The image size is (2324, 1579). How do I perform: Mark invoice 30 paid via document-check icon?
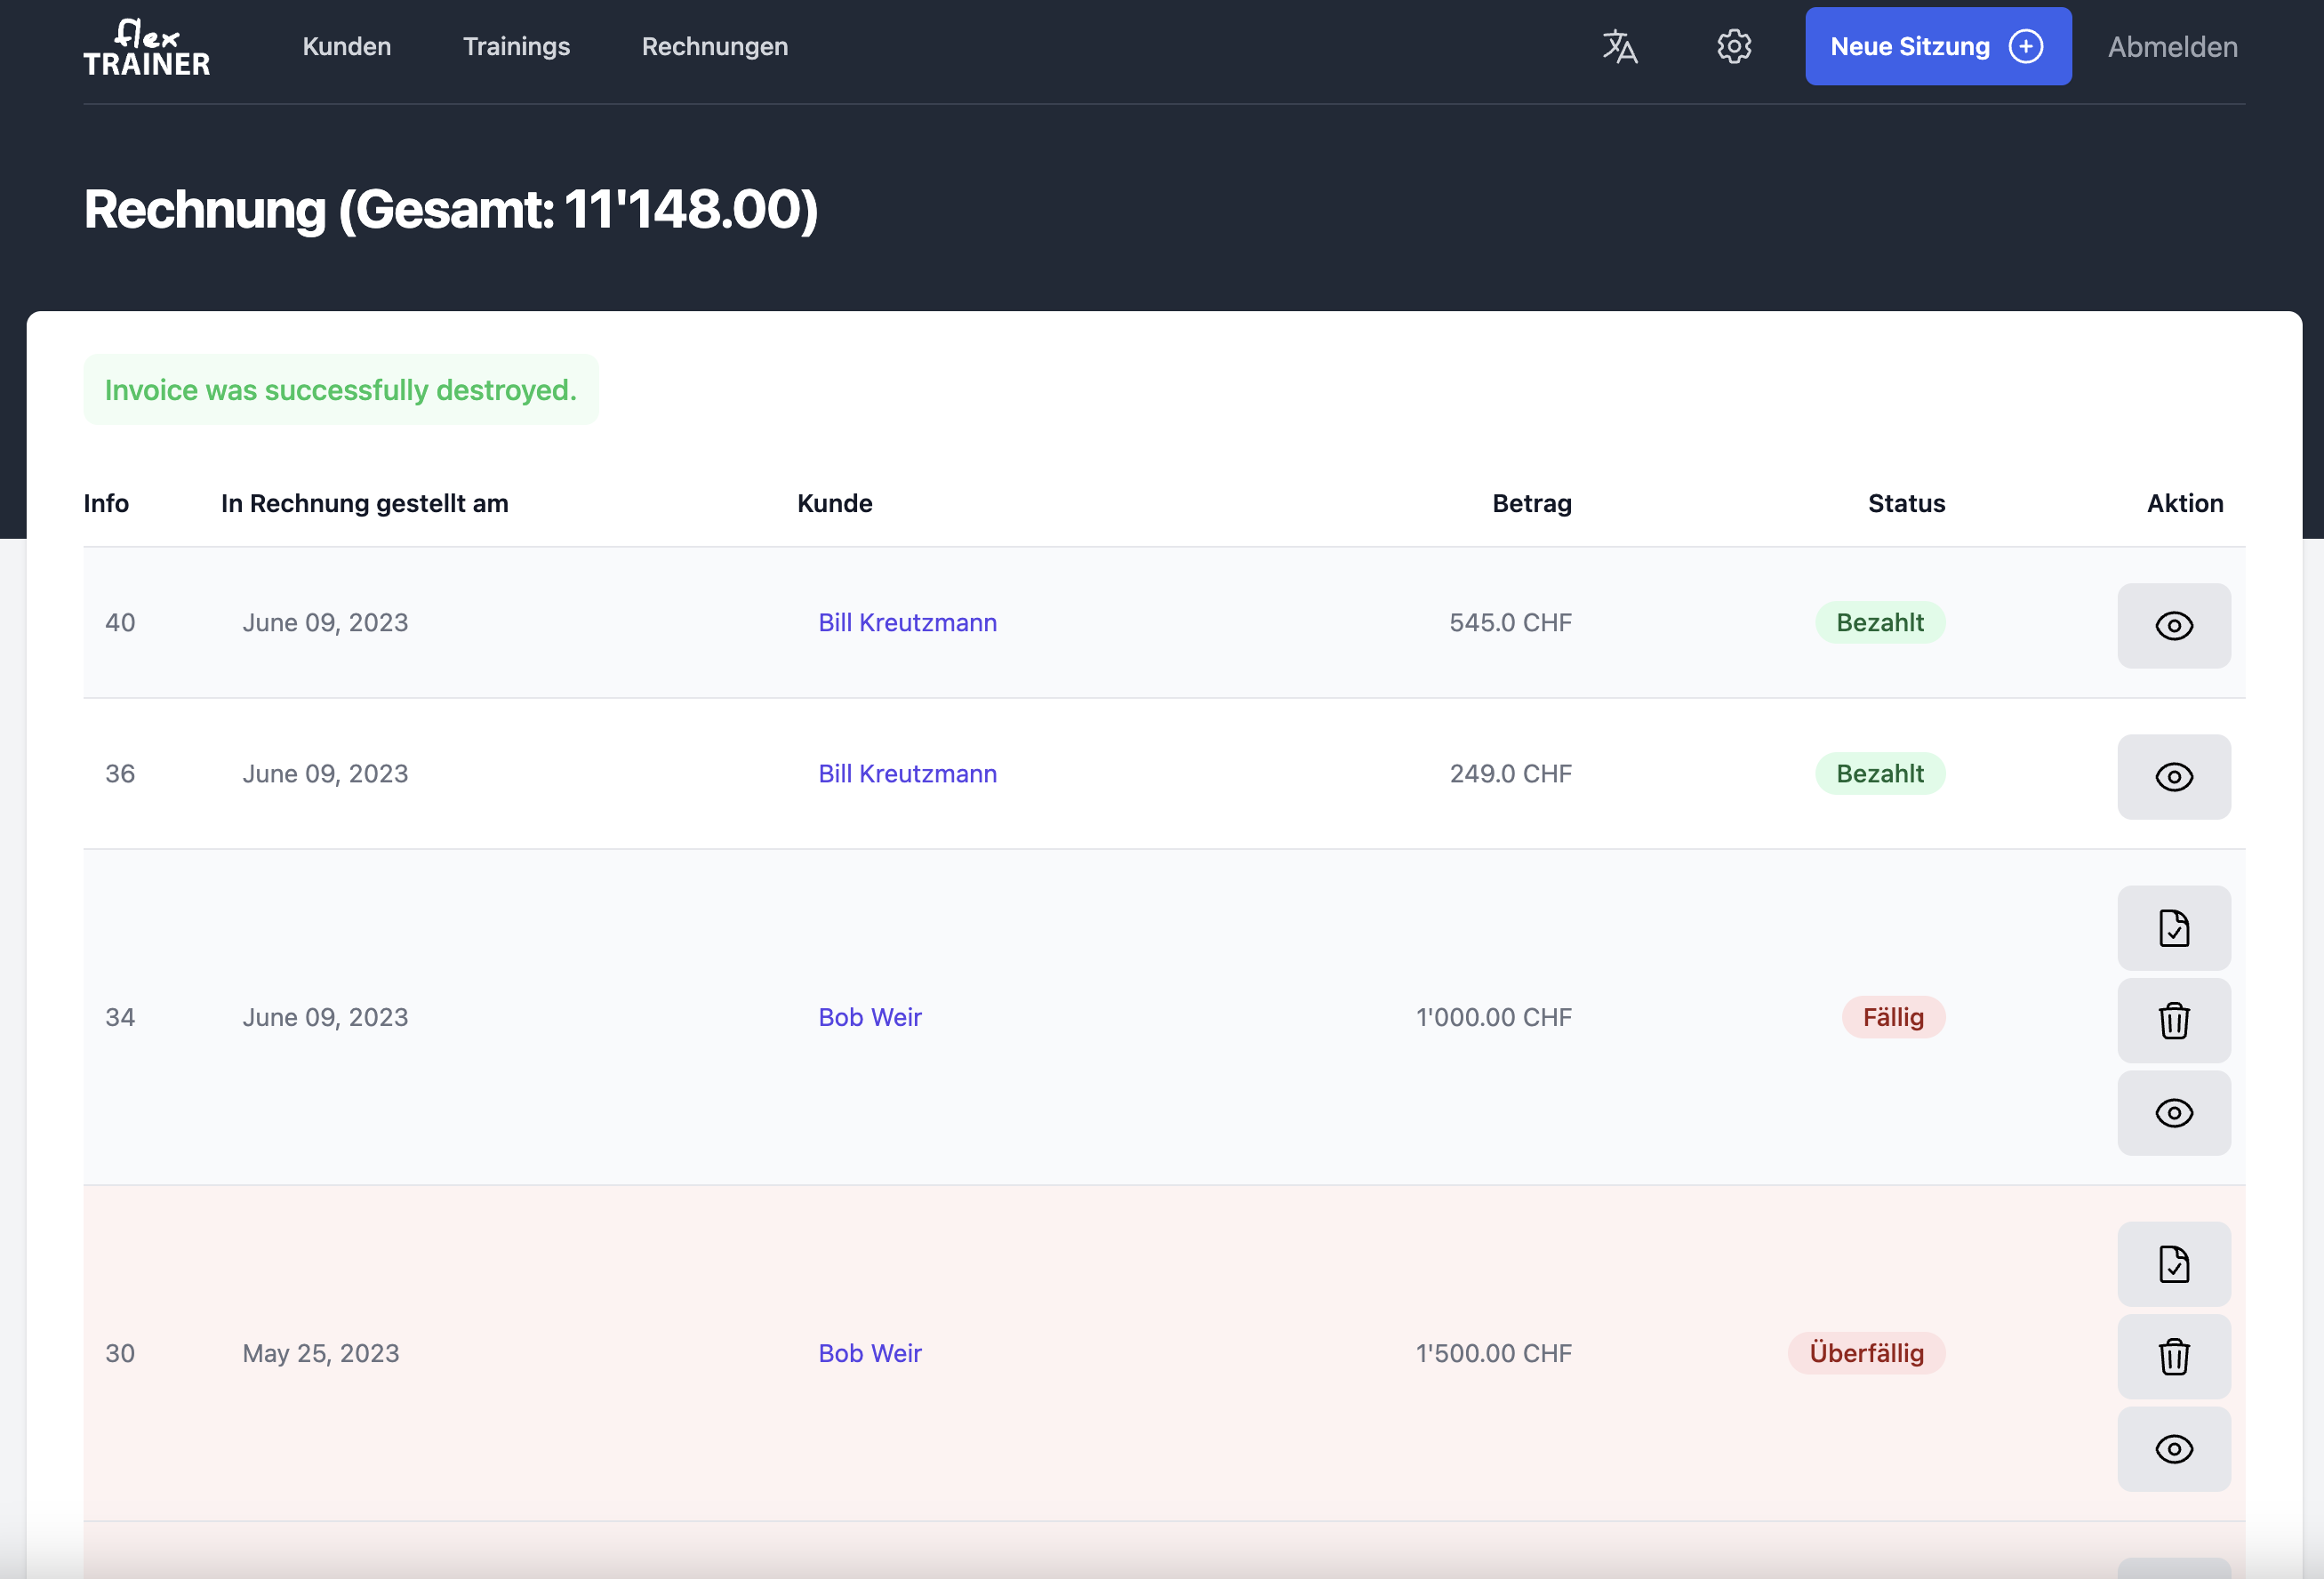pyautogui.click(x=2173, y=1264)
